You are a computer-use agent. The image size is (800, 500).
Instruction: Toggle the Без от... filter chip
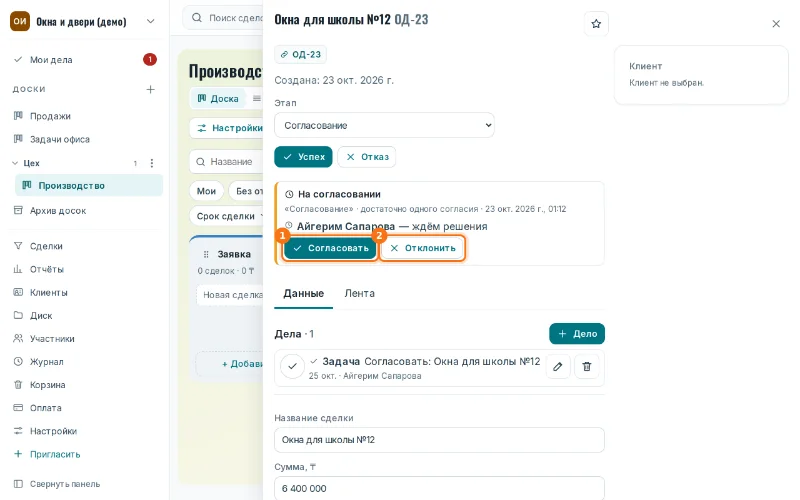click(x=246, y=191)
